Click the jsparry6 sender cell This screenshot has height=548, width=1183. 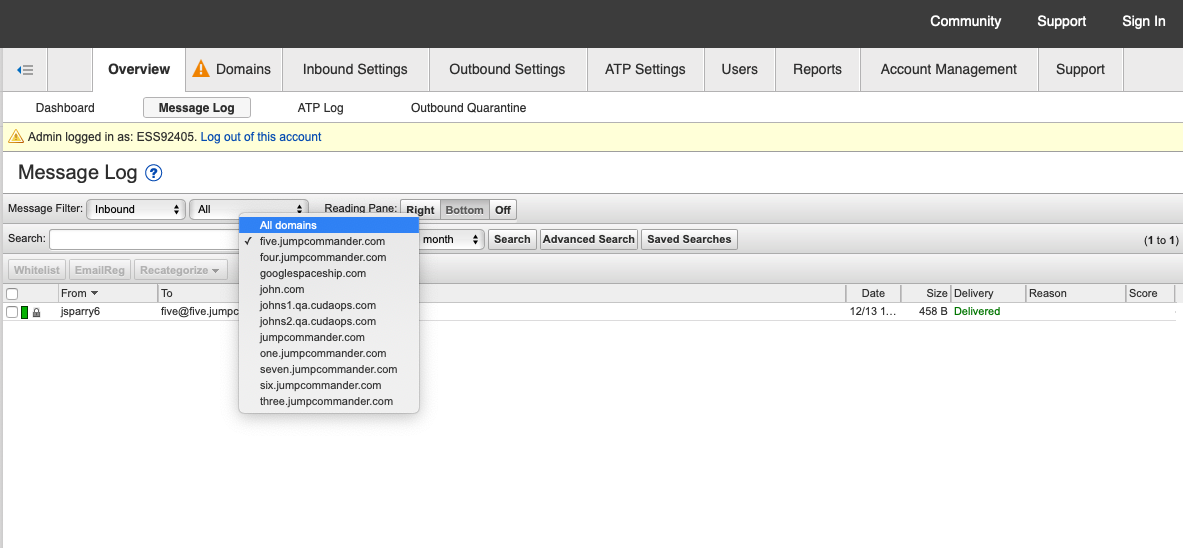click(80, 311)
